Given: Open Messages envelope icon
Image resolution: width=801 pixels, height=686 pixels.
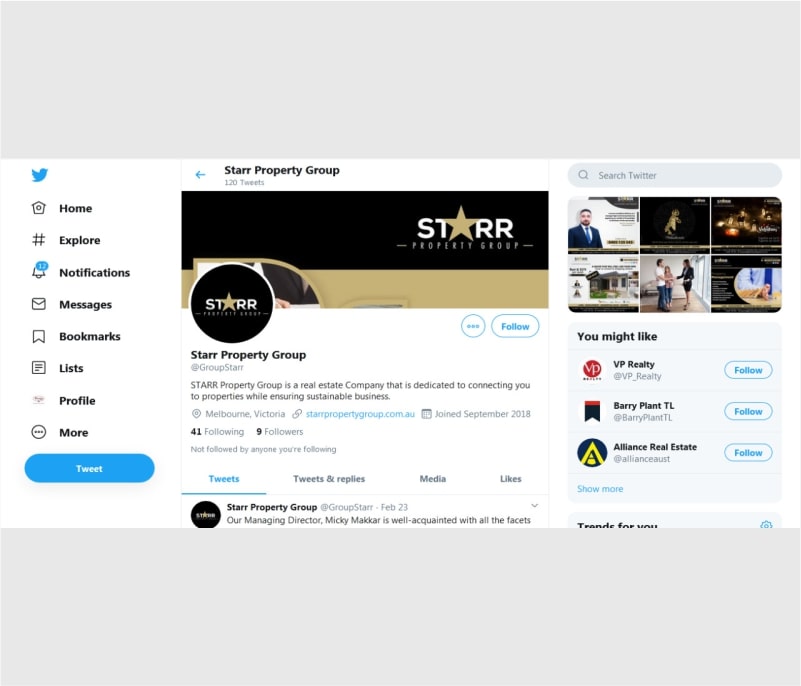Looking at the screenshot, I should coord(39,304).
